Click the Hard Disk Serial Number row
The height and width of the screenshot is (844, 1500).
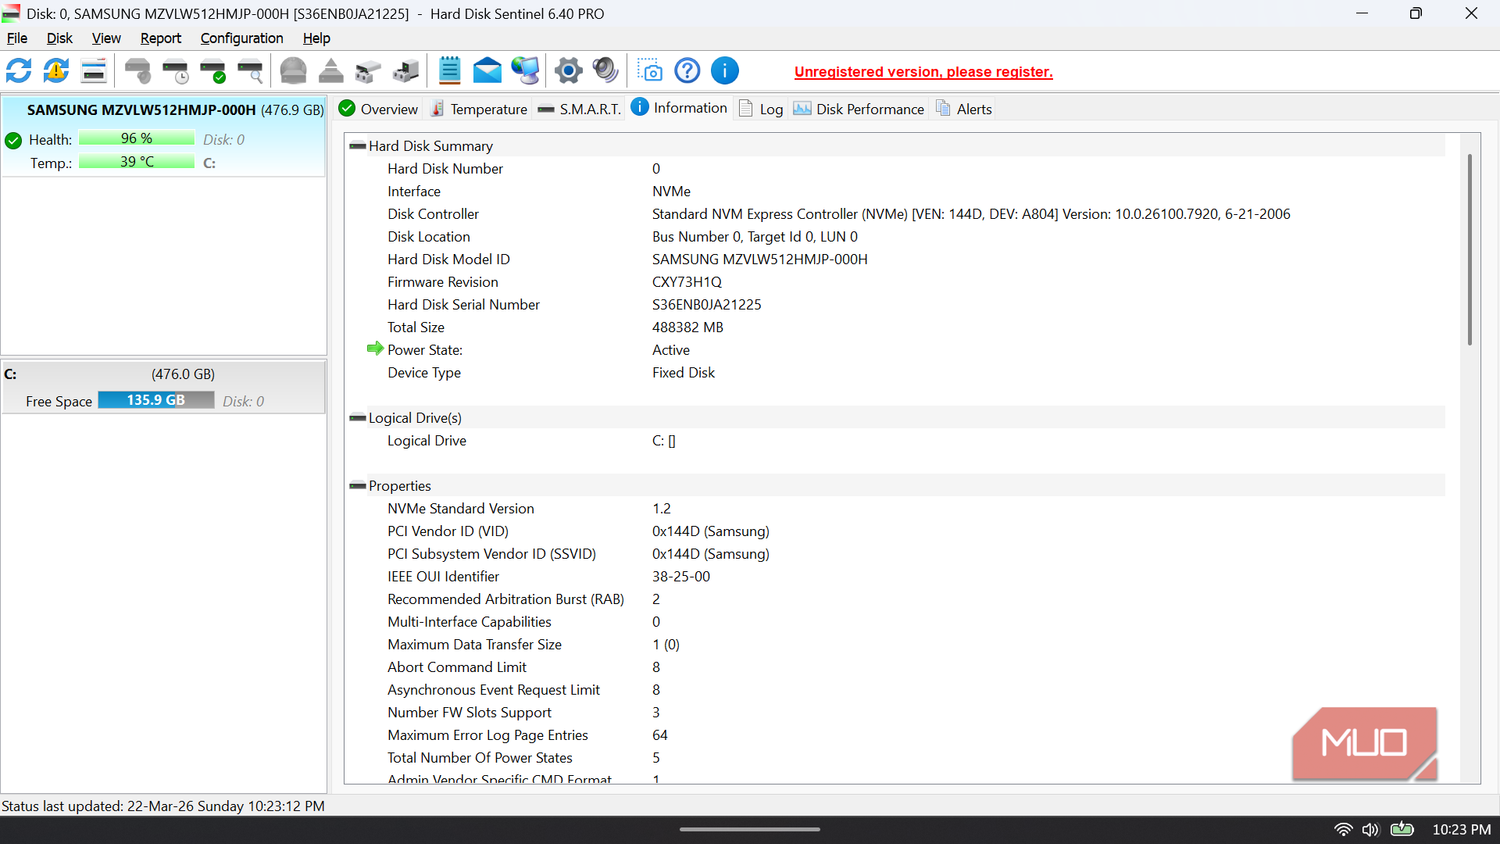pos(897,304)
